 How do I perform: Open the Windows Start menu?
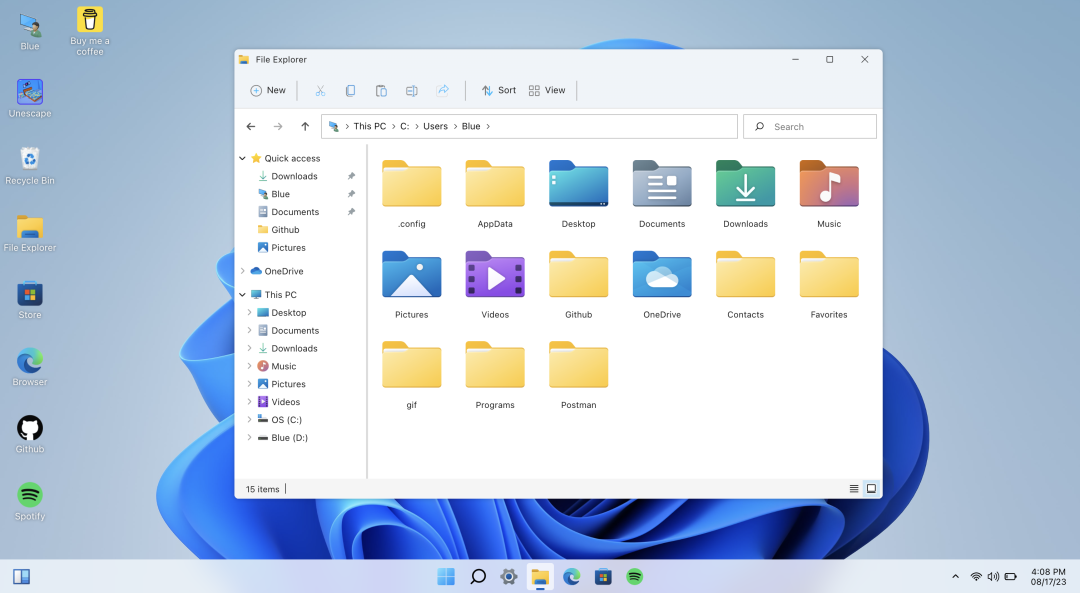point(446,576)
